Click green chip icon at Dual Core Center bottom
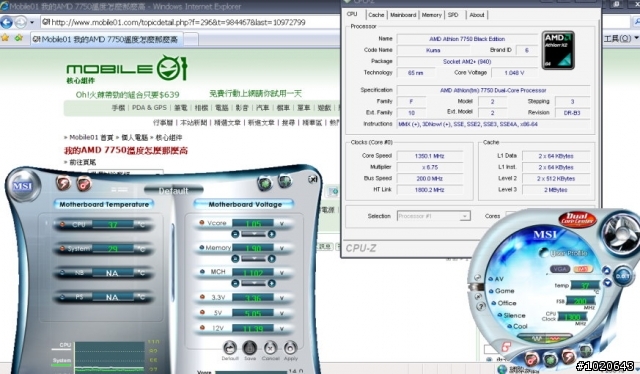 (550, 359)
